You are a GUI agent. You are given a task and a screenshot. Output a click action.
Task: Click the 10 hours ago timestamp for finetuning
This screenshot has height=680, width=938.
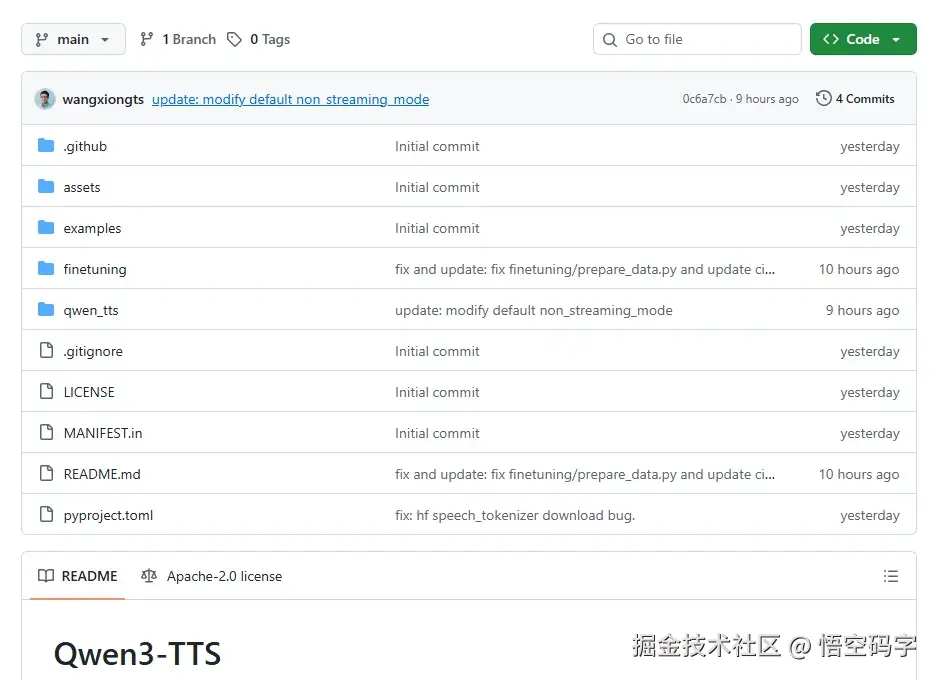click(x=859, y=270)
